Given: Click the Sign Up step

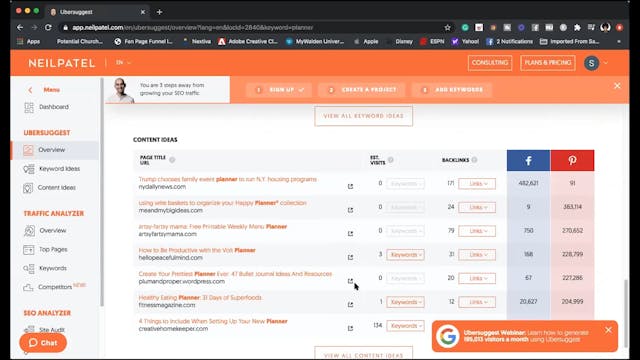Looking at the screenshot, I should pos(280,90).
